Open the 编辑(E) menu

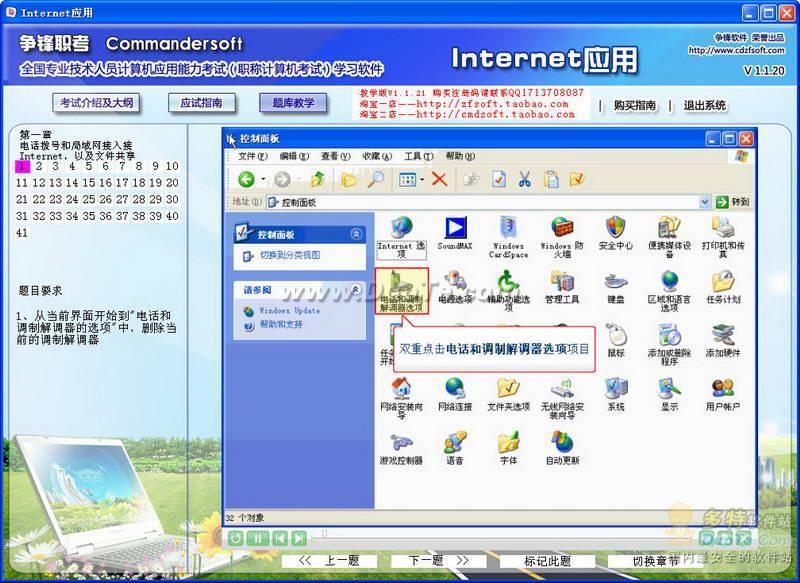click(x=294, y=156)
